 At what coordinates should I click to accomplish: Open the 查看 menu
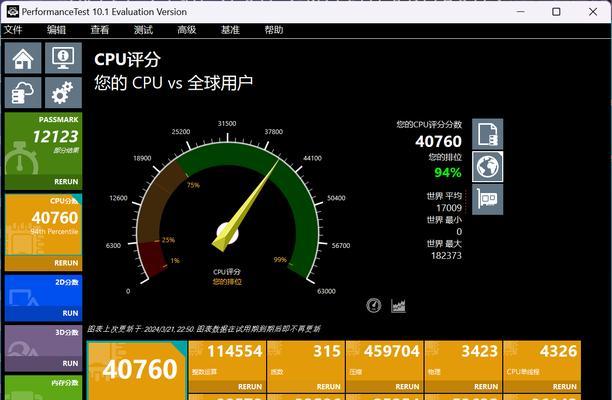click(100, 30)
